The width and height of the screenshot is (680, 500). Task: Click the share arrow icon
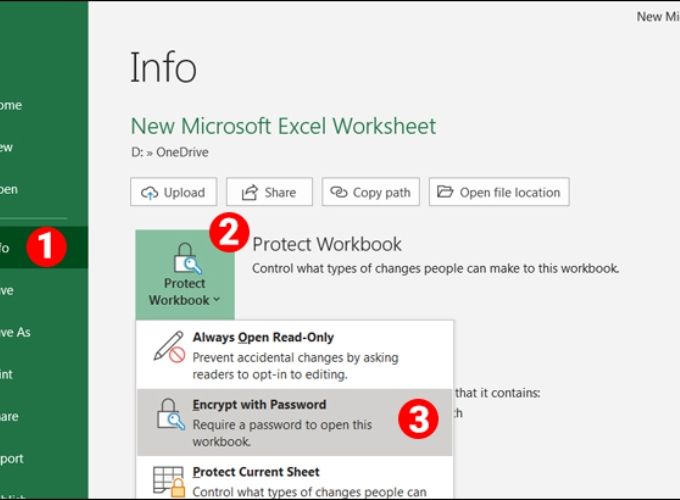click(x=250, y=192)
